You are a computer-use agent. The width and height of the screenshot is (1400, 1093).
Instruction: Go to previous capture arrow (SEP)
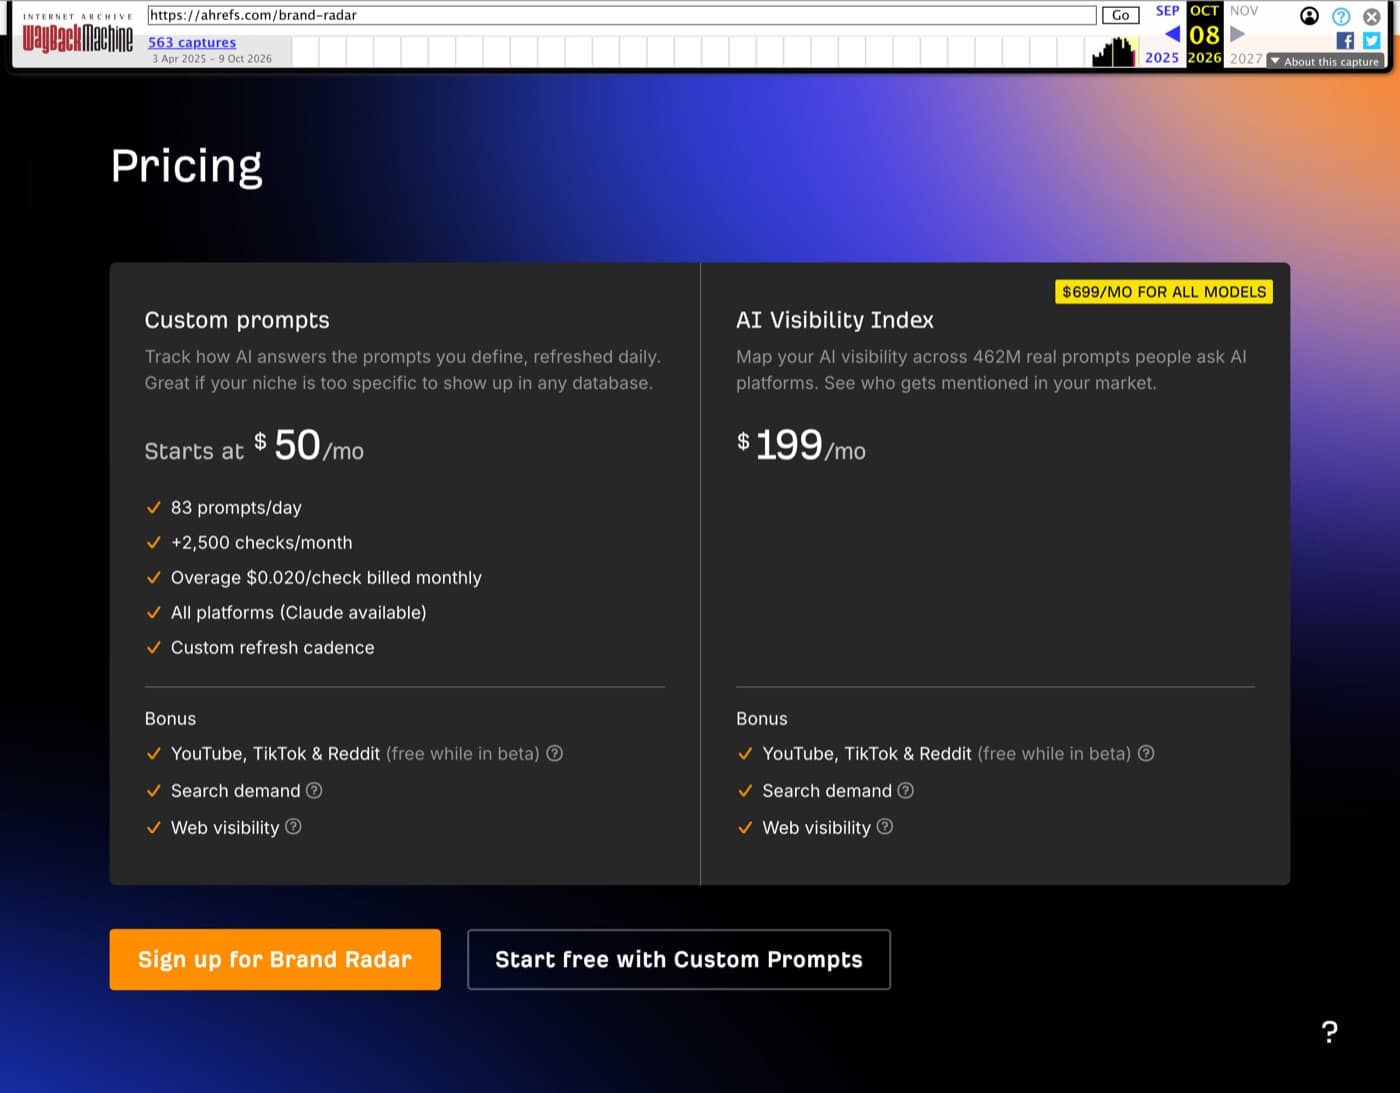point(1172,34)
